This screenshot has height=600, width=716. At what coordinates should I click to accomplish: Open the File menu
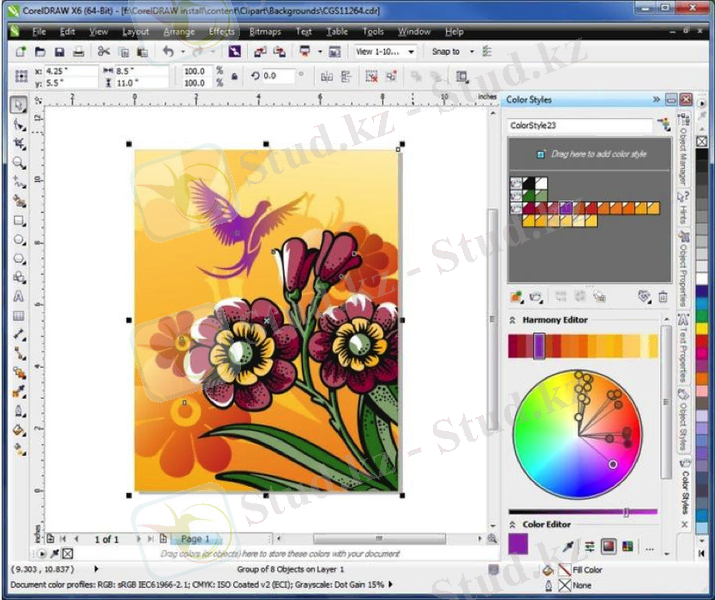tap(39, 32)
